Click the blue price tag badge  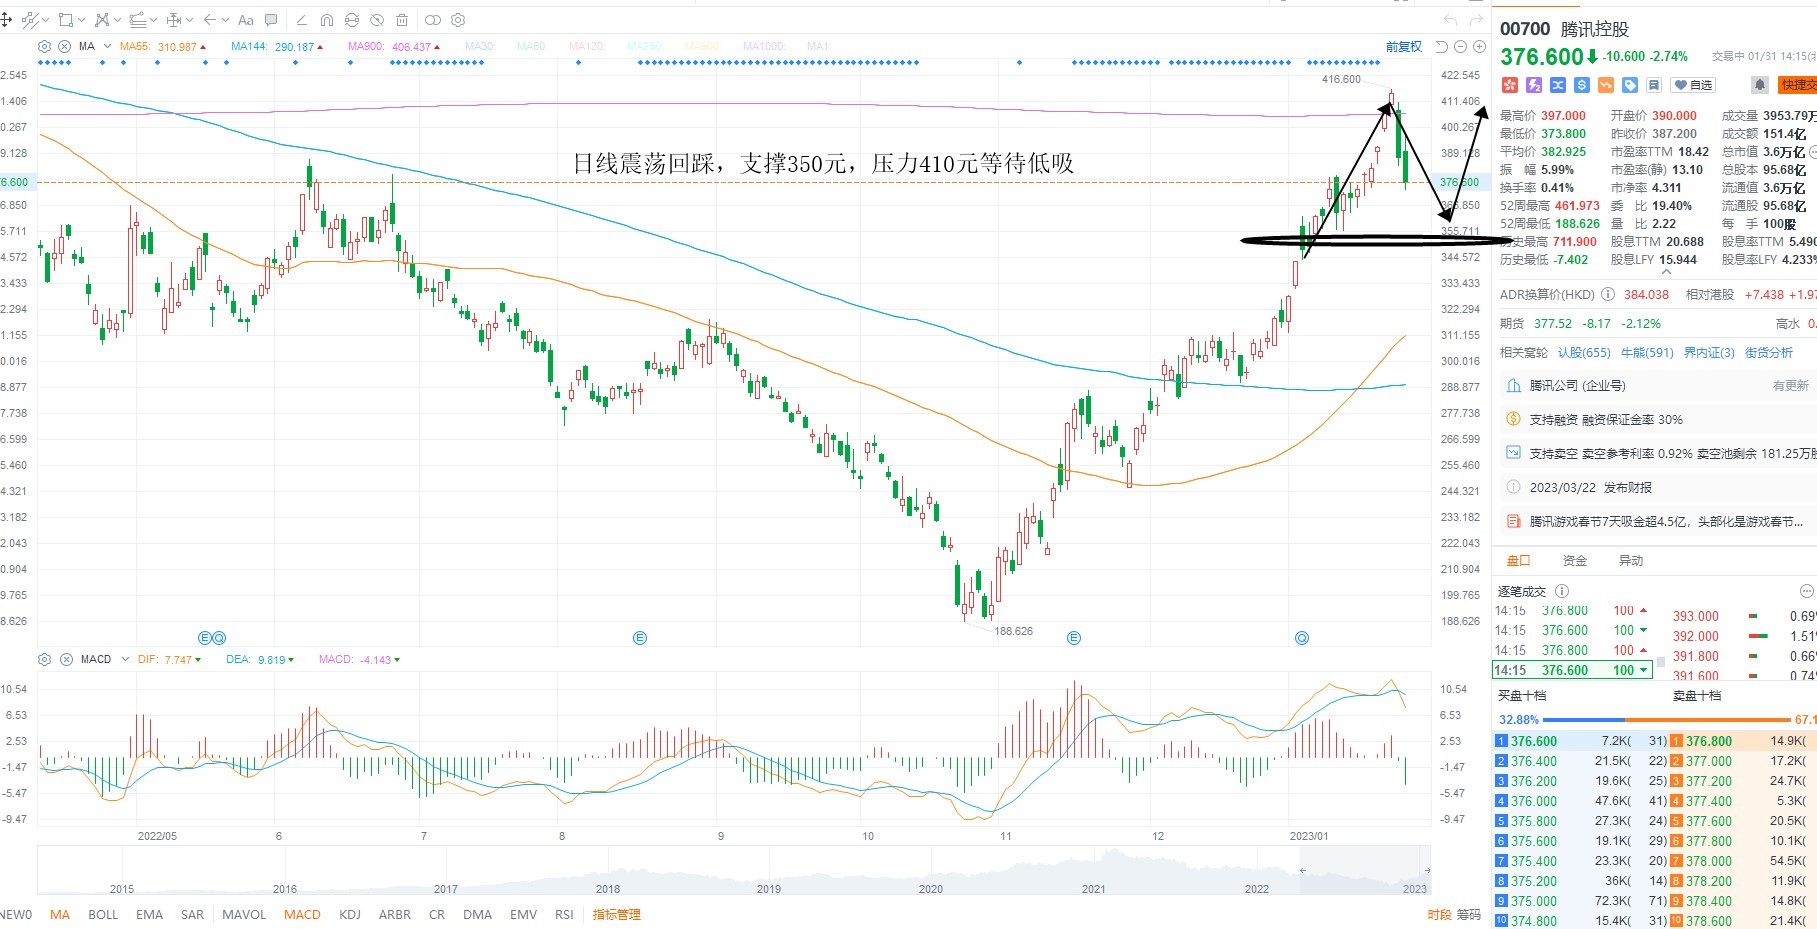click(1630, 85)
